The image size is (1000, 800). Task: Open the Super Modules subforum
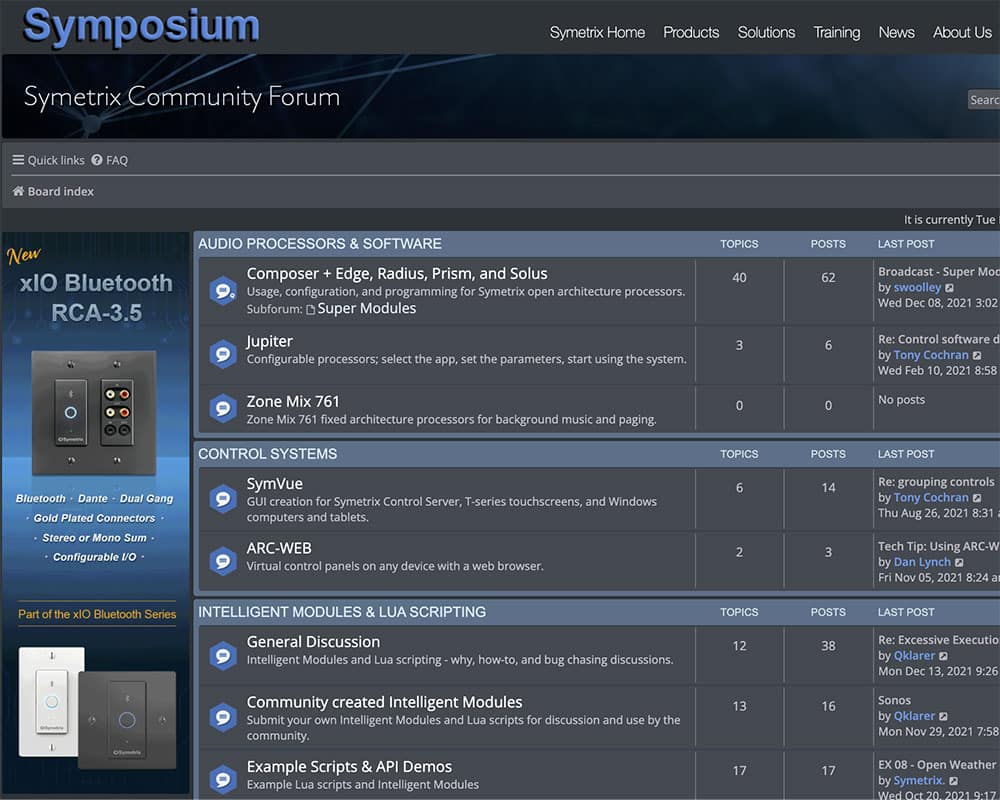click(x=367, y=309)
